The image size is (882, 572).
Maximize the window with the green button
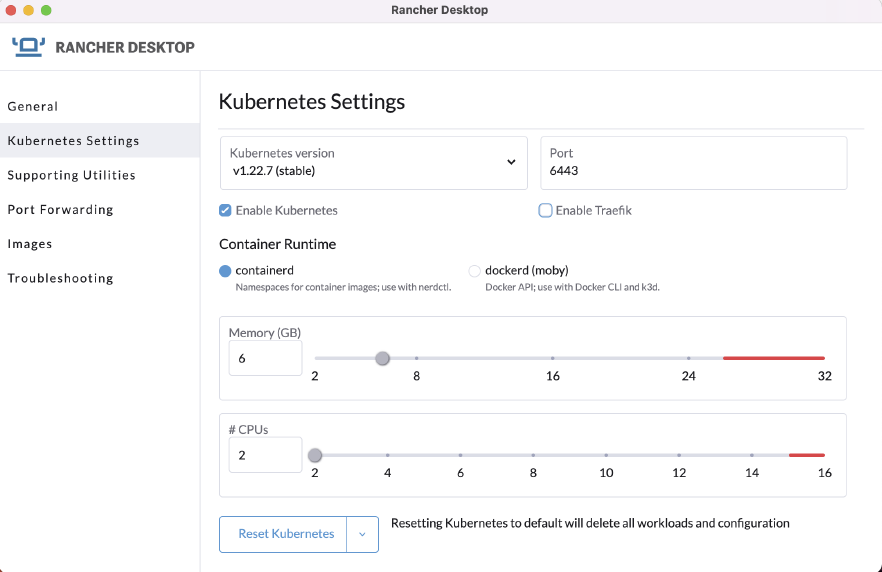[46, 10]
